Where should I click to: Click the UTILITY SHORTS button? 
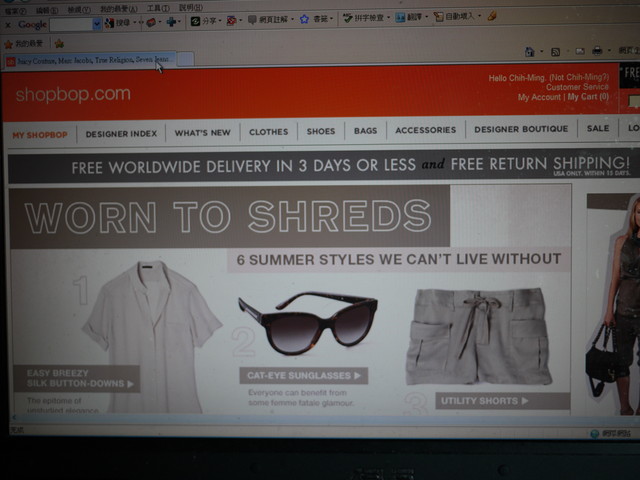[x=502, y=401]
